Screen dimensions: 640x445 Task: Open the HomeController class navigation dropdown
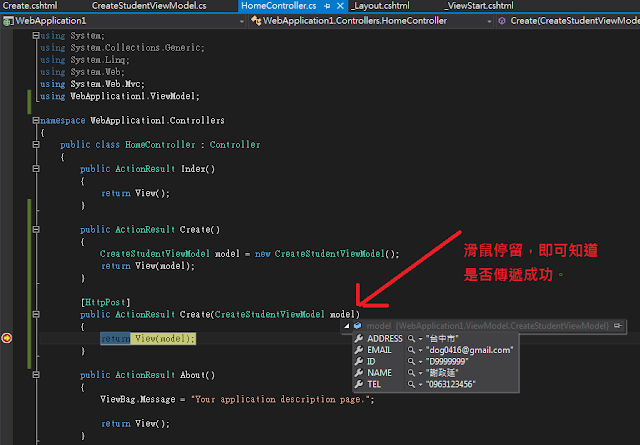(371, 21)
